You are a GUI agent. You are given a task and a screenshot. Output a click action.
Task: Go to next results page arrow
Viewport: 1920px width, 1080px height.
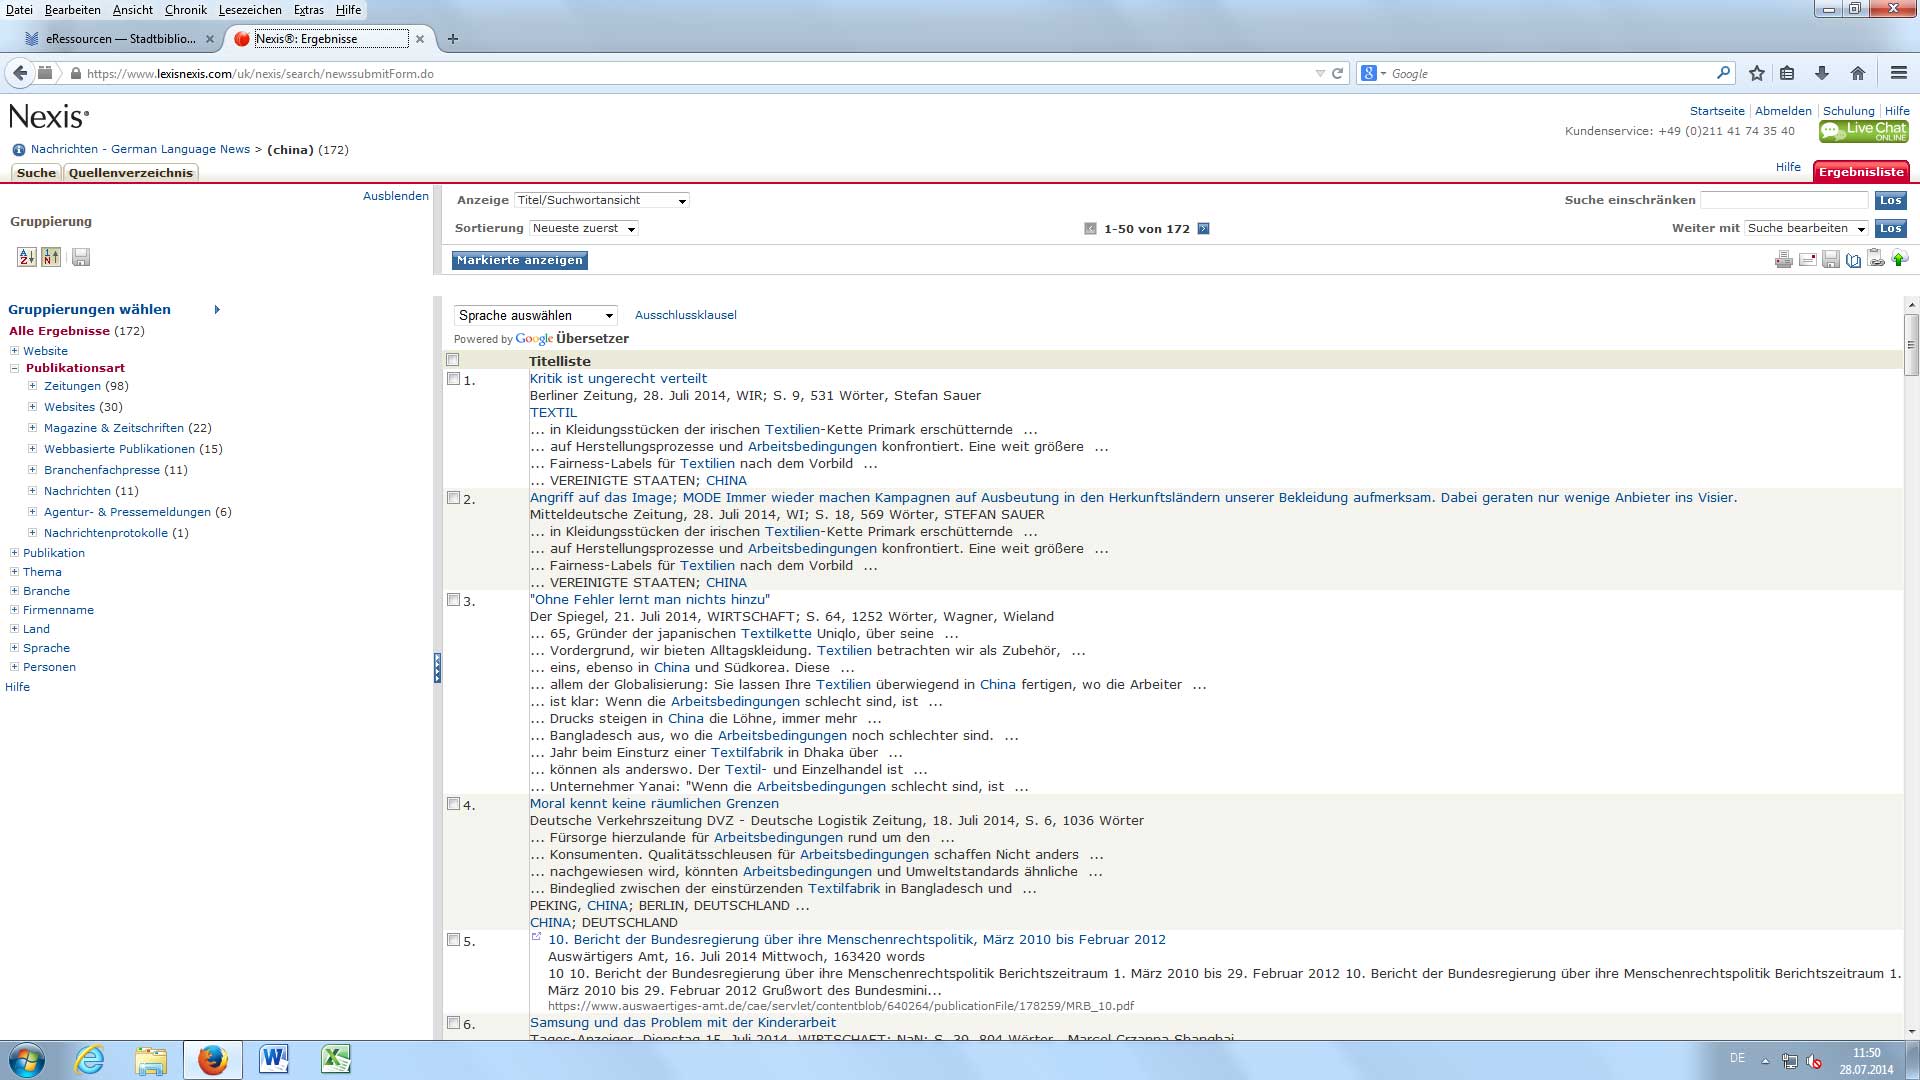[1203, 229]
